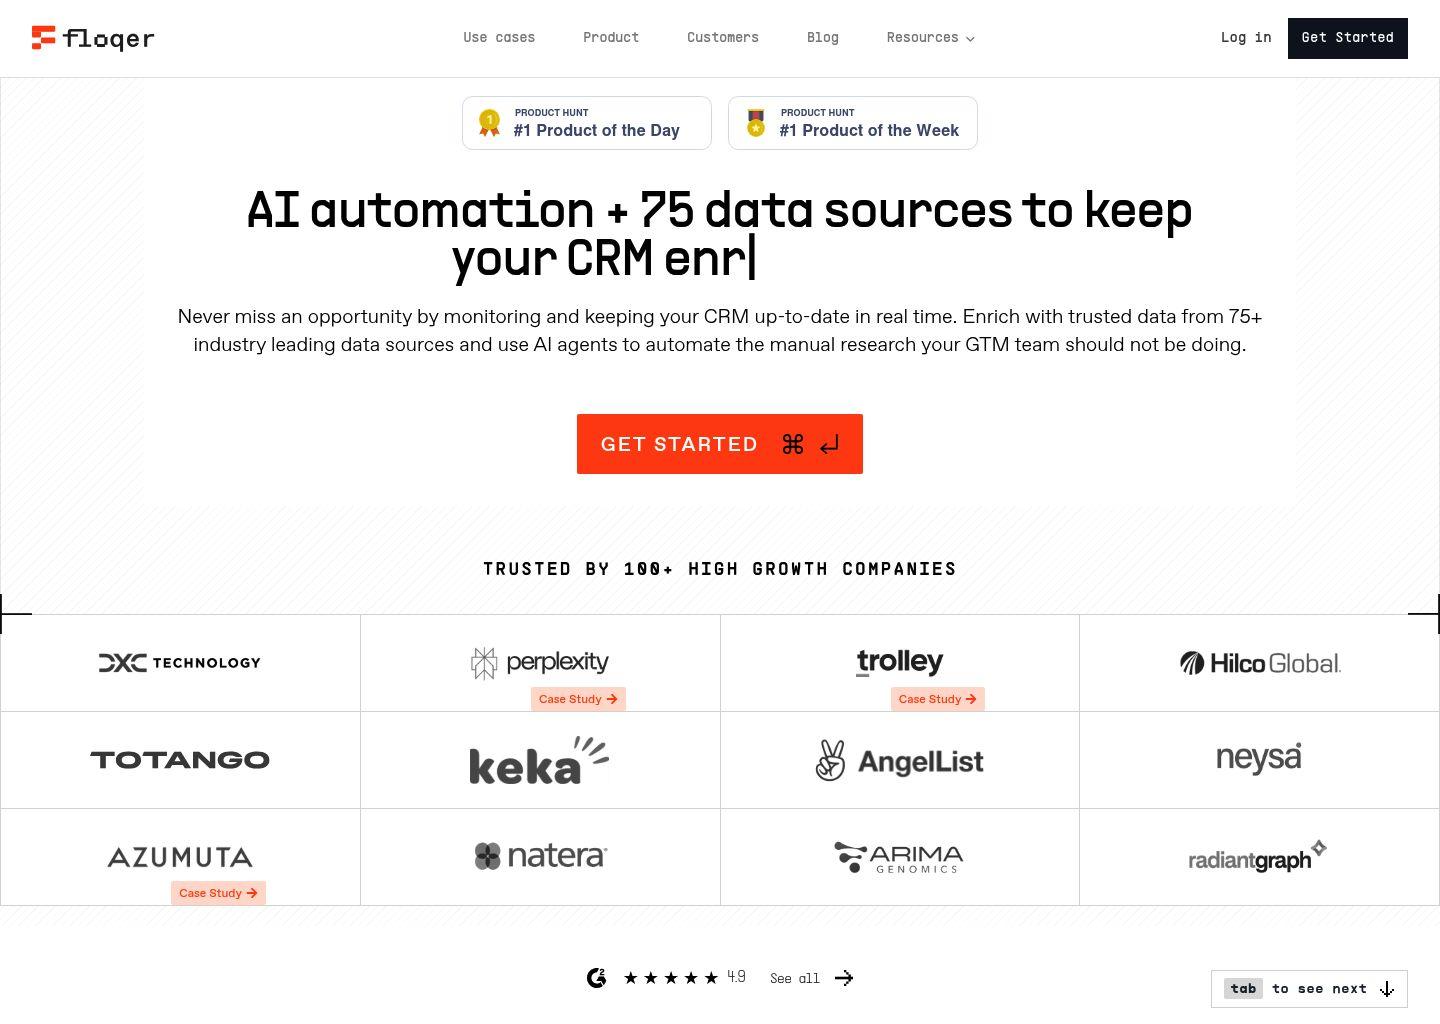1440x1024 pixels.
Task: Click the Floqer logo in header
Action: [93, 38]
